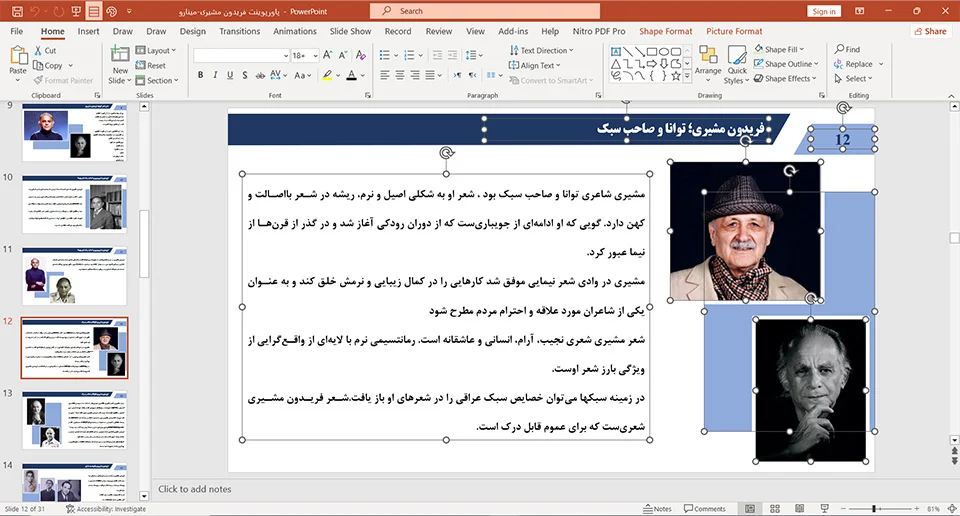
Task: Fit slide to current window icon
Action: pyautogui.click(x=951, y=509)
